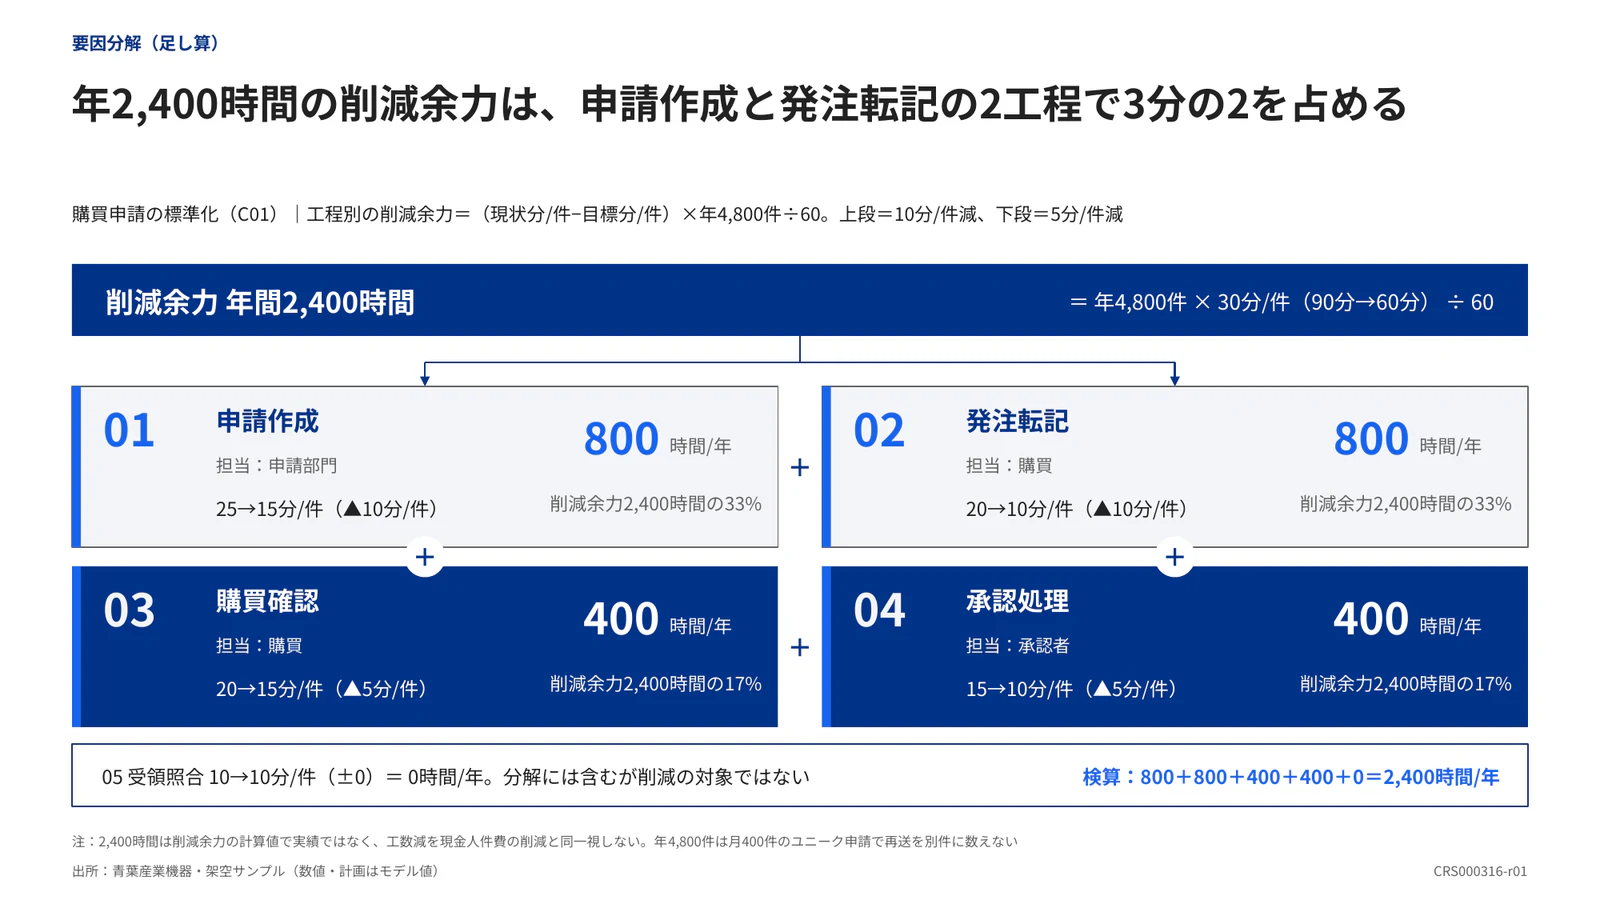Select the card title 承認処理
Viewport: 1600px width, 900px height.
tap(1017, 601)
